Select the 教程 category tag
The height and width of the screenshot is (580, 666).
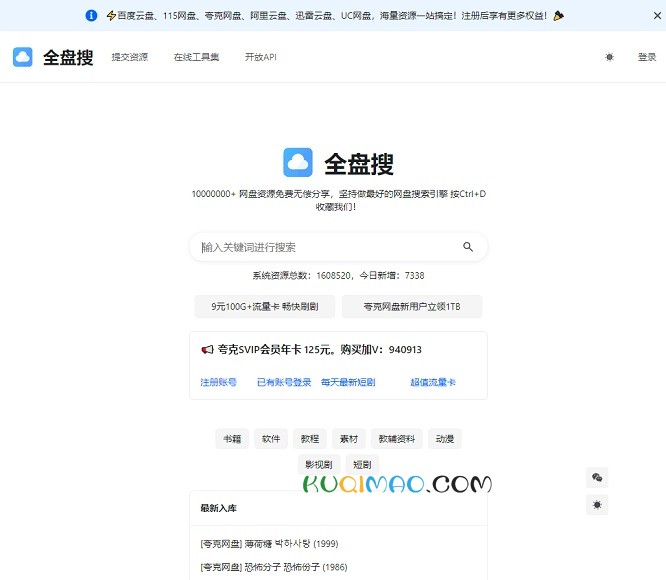click(310, 439)
